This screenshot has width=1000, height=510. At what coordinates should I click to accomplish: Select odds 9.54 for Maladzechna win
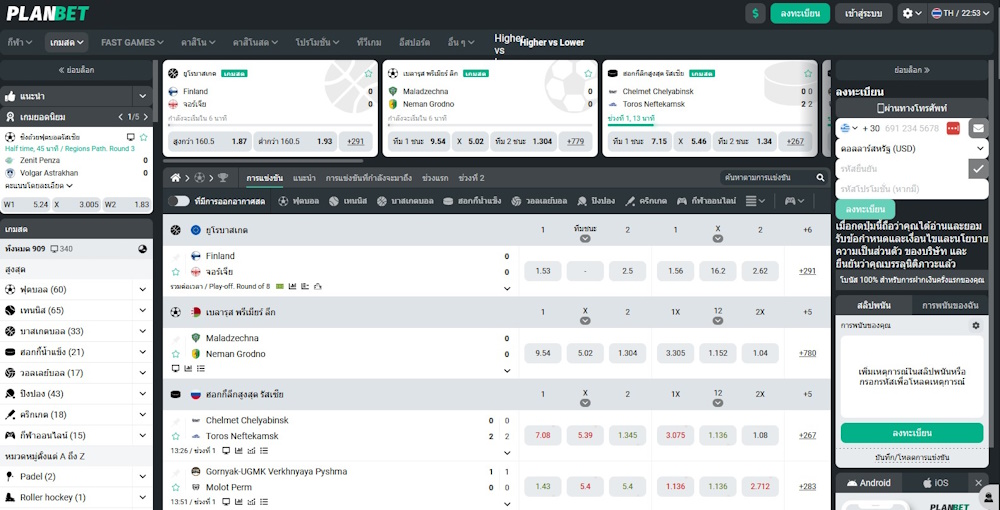click(x=543, y=353)
